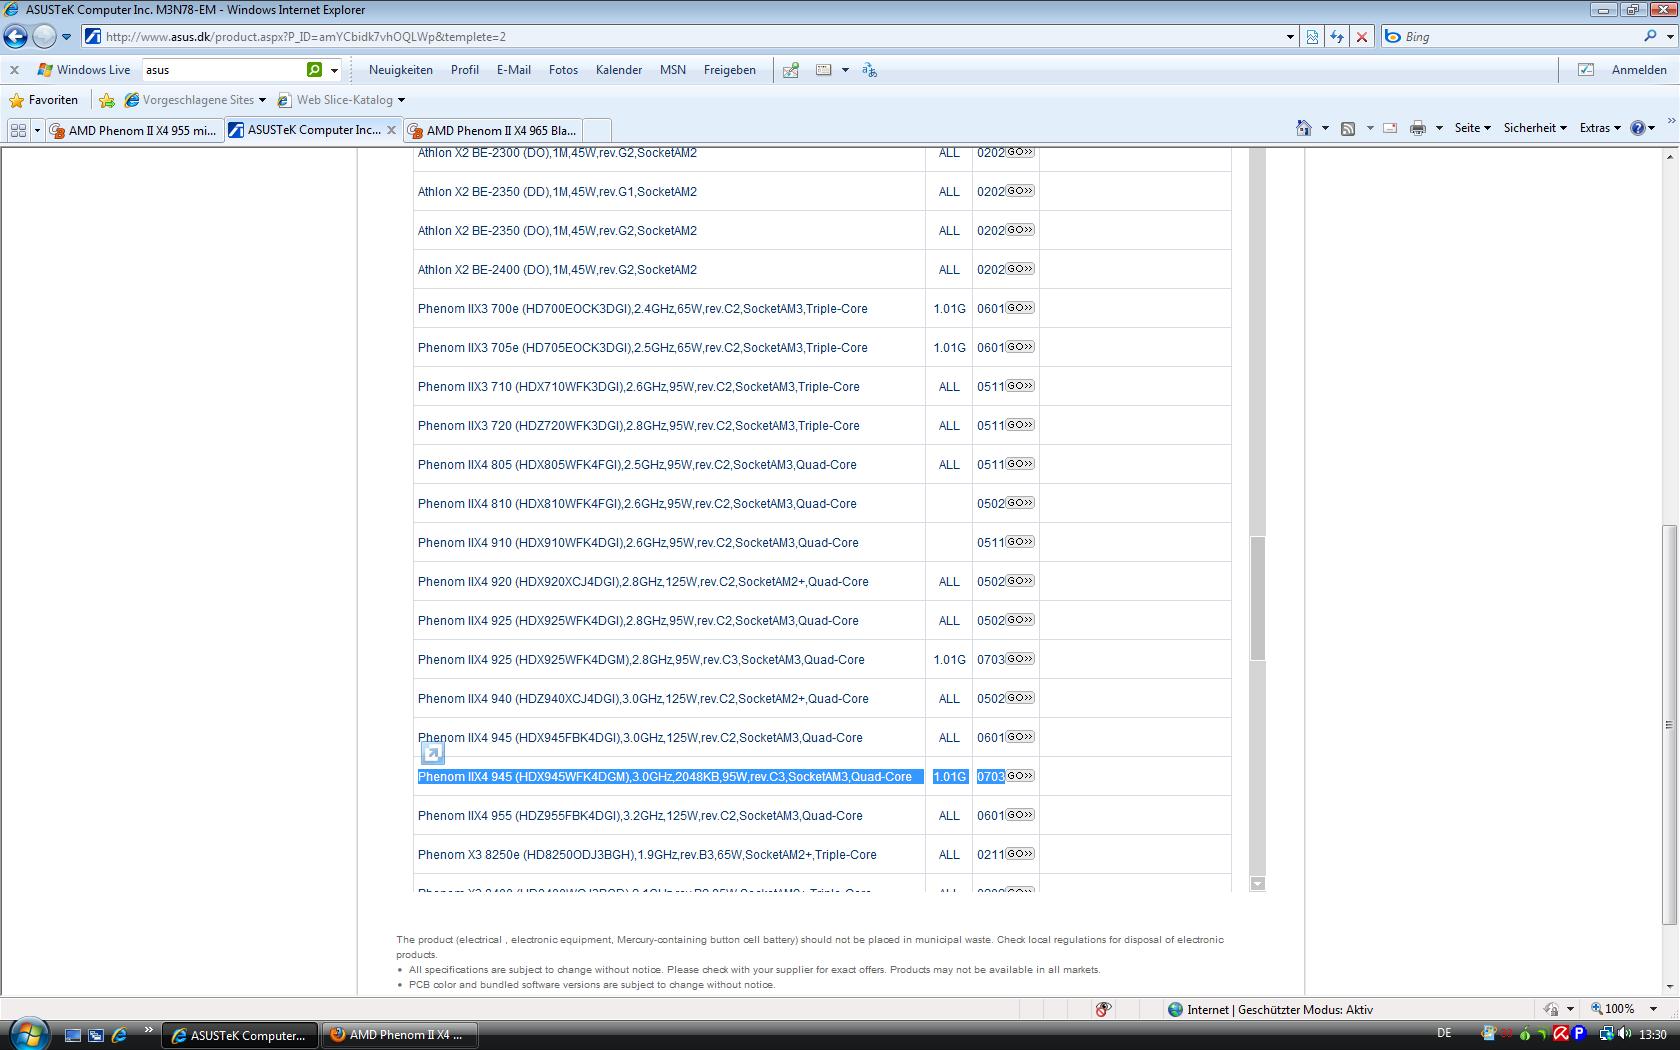Refresh the page with the reload icon

[1337, 37]
